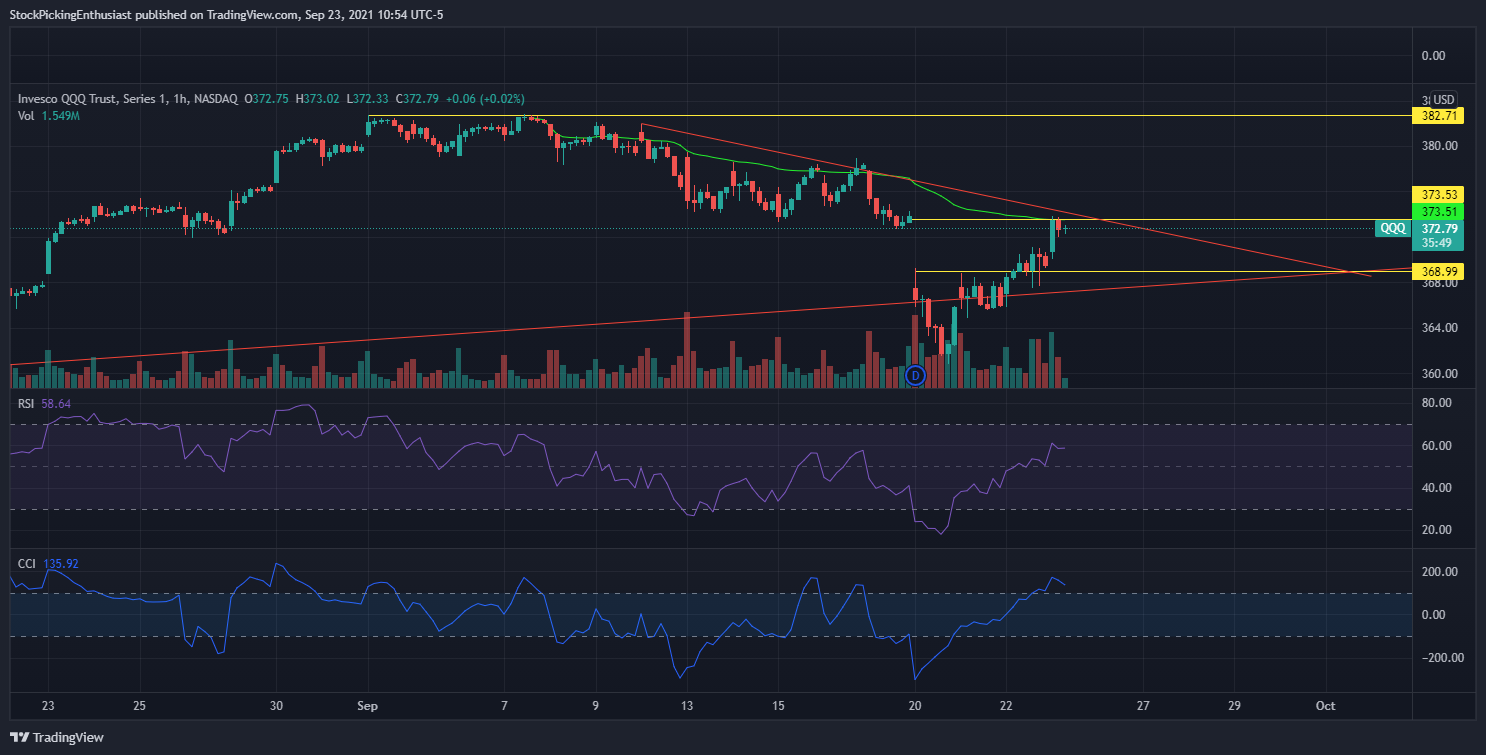Click the 13 label on the date axis
Image resolution: width=1486 pixels, height=755 pixels.
coord(686,706)
